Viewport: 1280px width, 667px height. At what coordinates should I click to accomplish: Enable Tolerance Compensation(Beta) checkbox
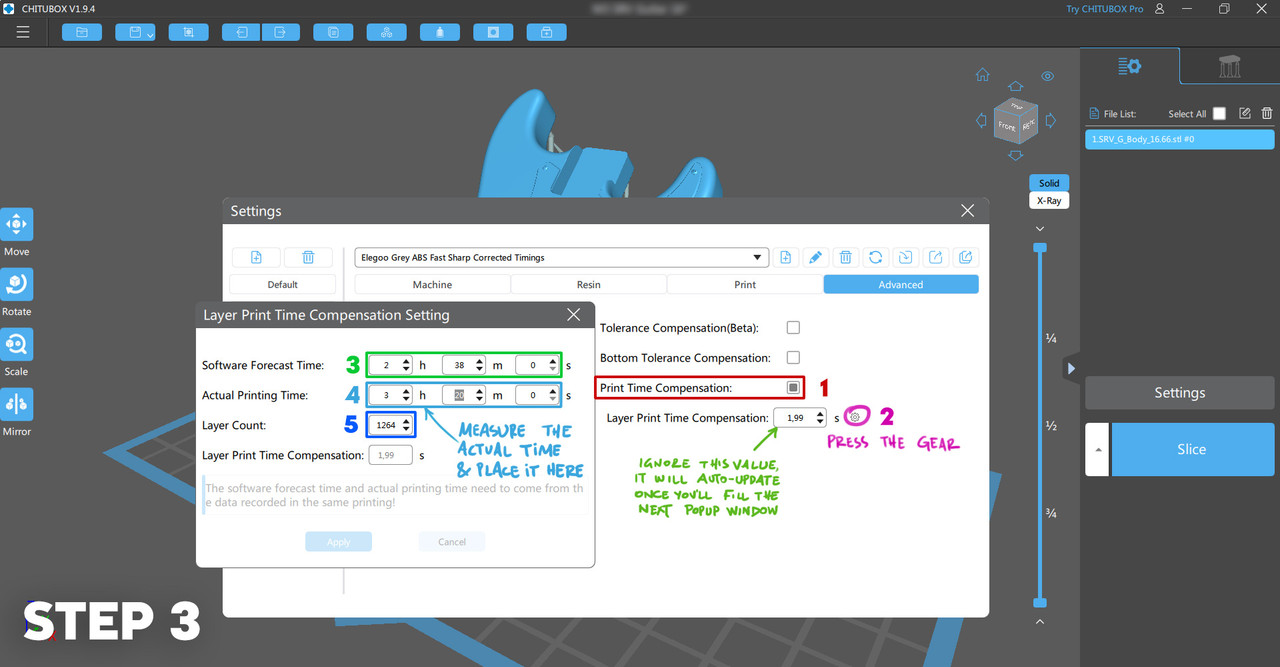(793, 328)
